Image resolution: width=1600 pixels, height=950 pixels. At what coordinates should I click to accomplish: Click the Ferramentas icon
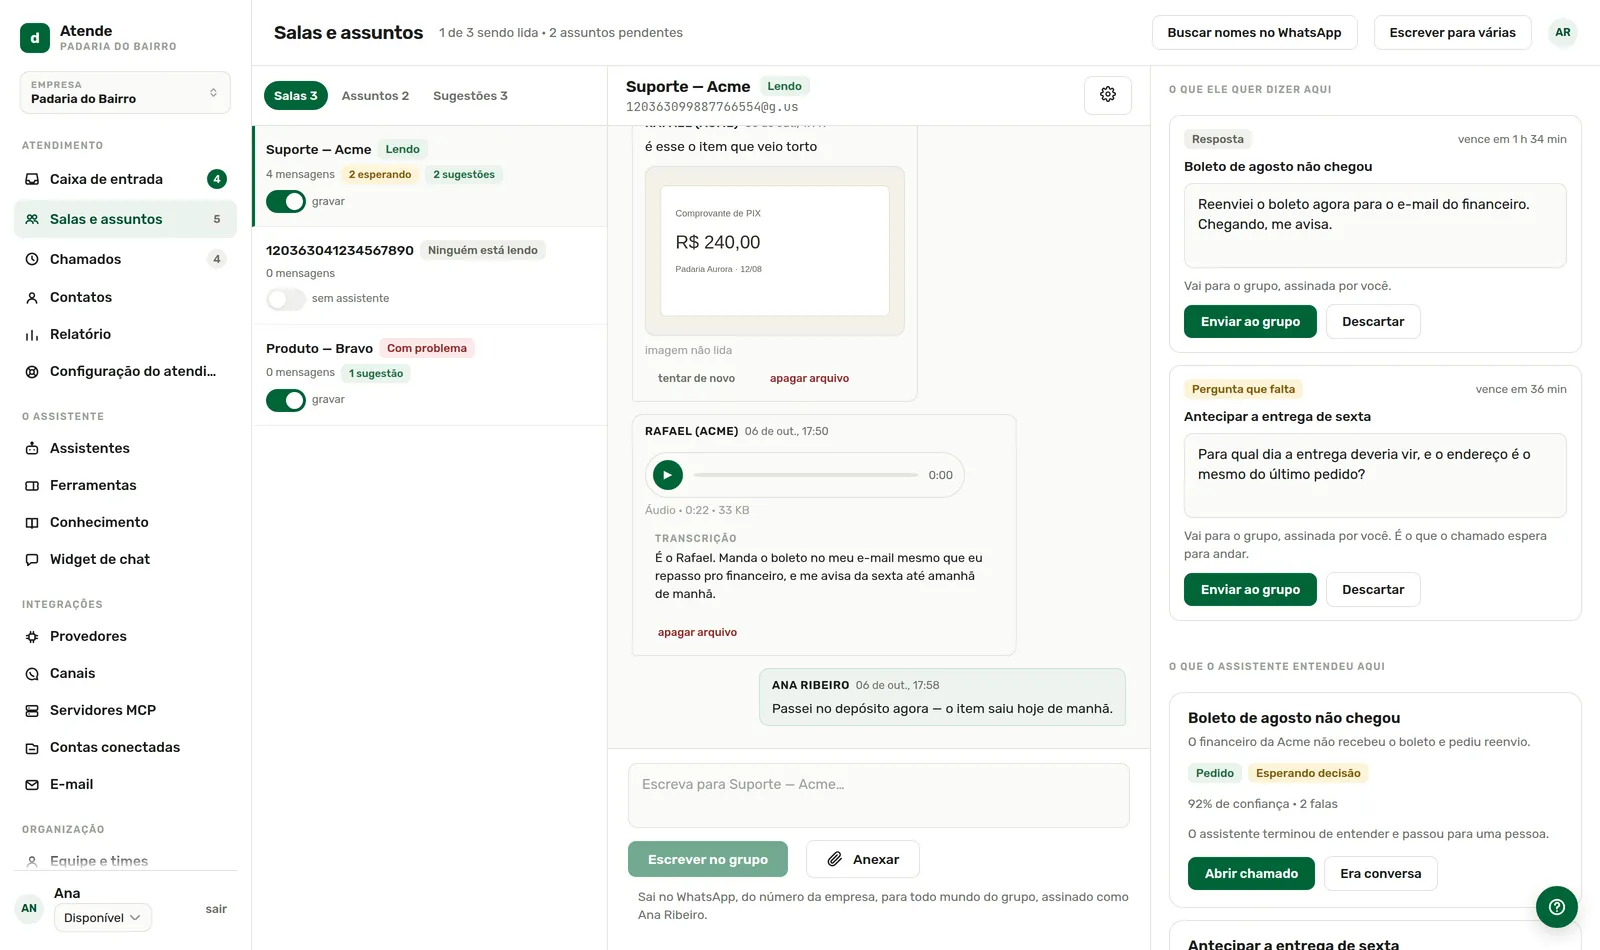coord(32,485)
